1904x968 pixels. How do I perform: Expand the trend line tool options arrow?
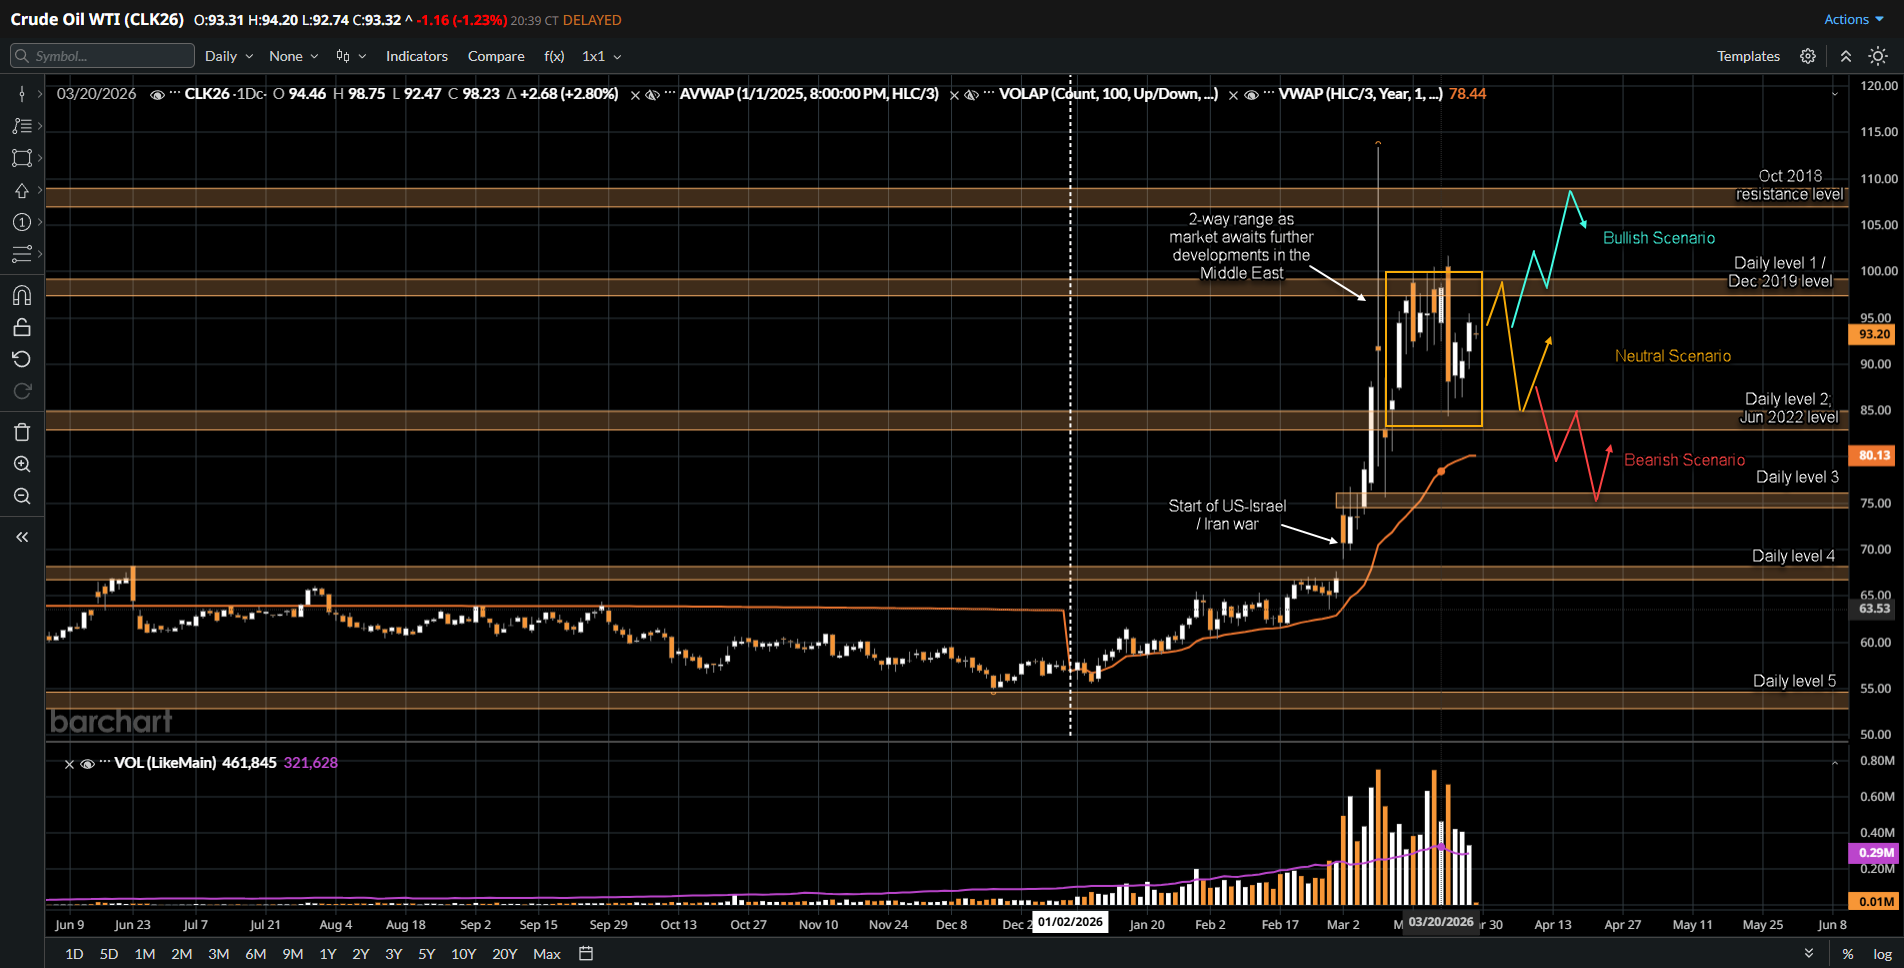(x=40, y=126)
